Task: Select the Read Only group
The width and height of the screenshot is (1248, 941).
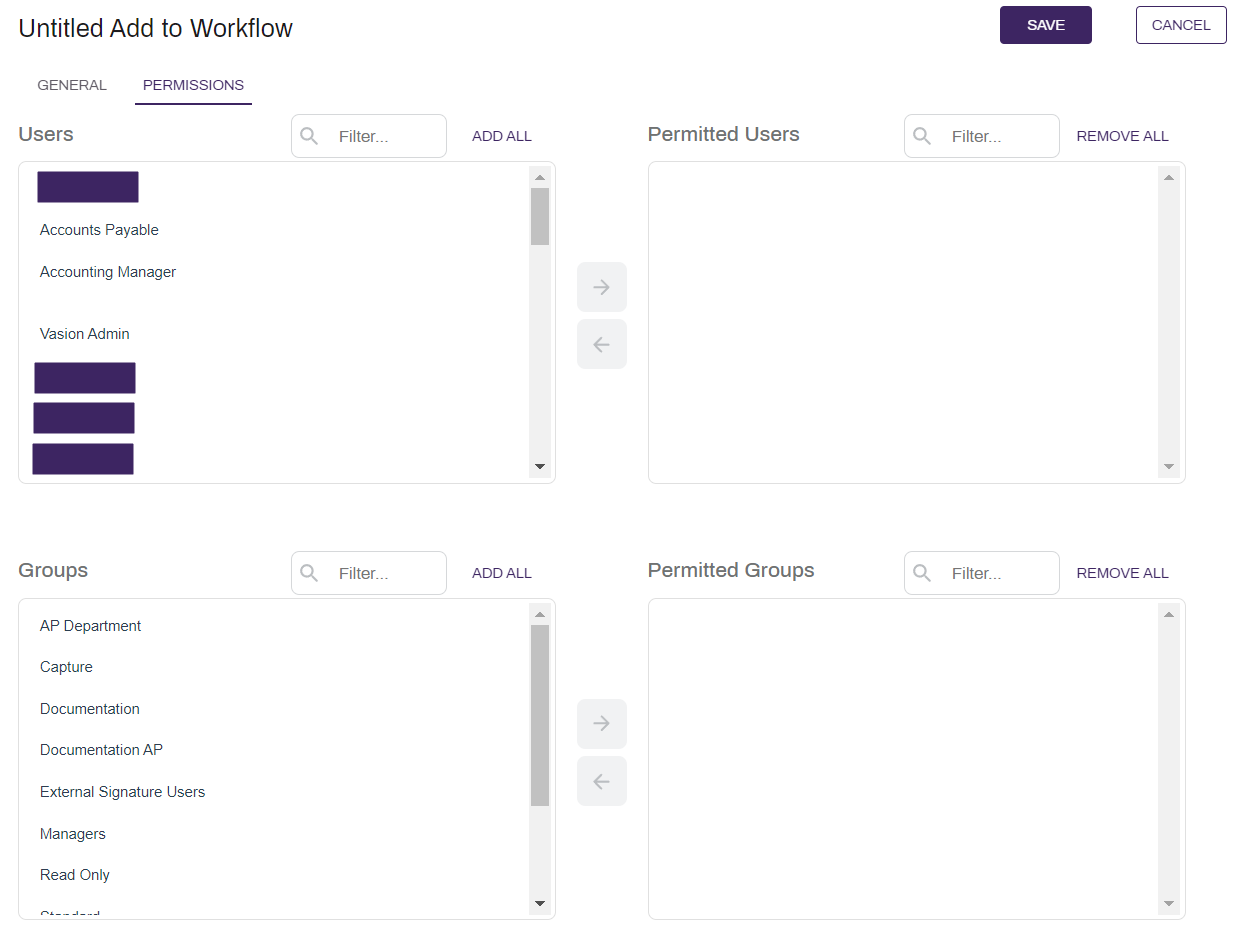Action: [x=75, y=875]
